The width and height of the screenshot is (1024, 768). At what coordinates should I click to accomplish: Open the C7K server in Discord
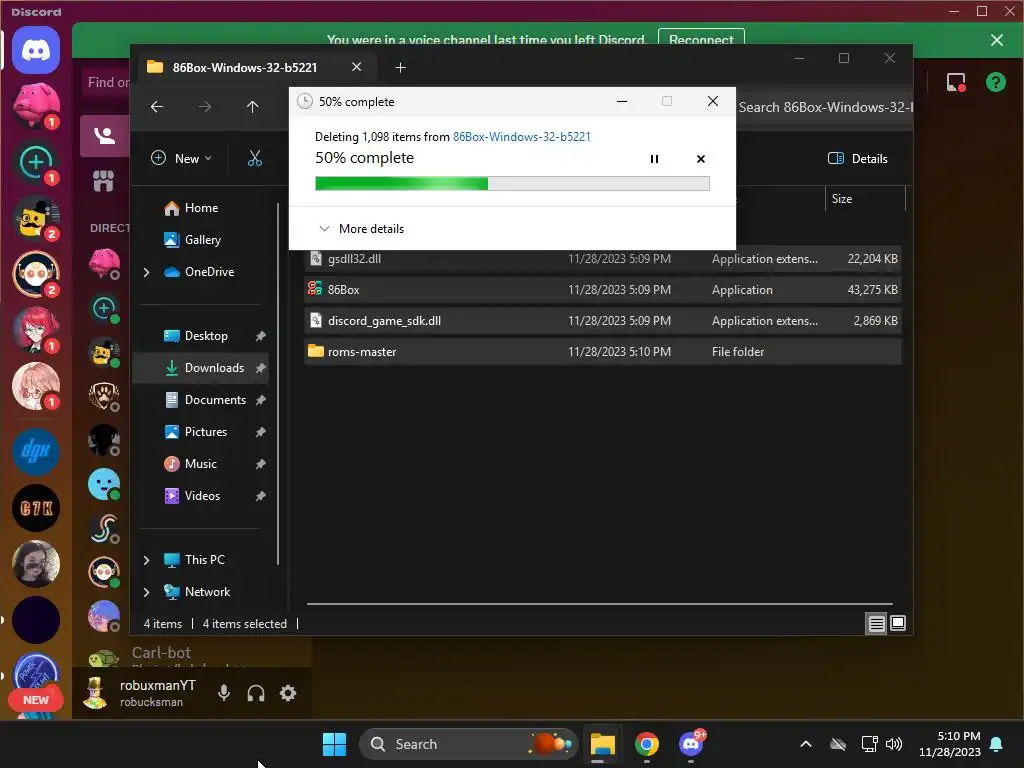[x=36, y=507]
